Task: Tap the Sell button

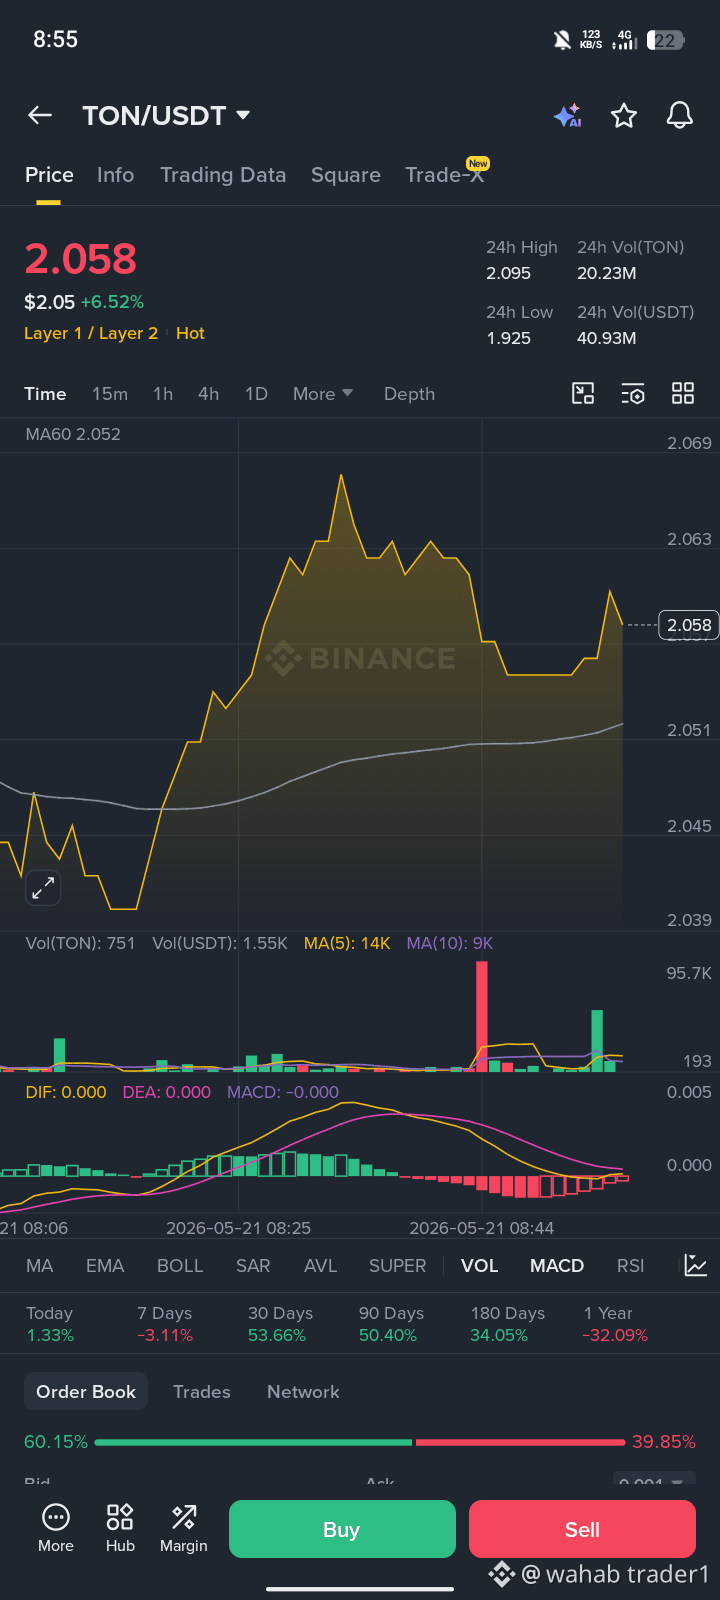Action: (x=582, y=1529)
